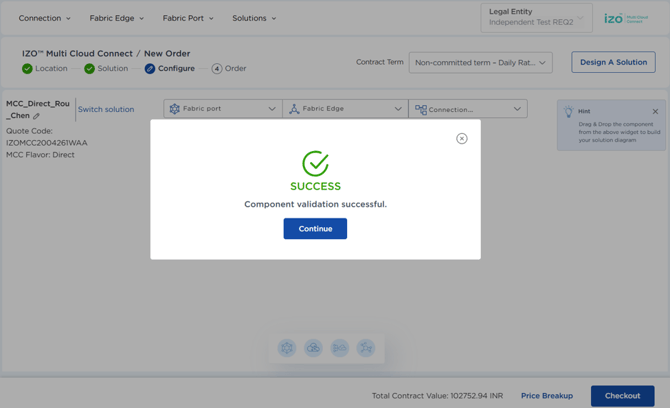Expand the Connection widget dropdown
Viewport: 670px width, 408px height.
[517, 109]
